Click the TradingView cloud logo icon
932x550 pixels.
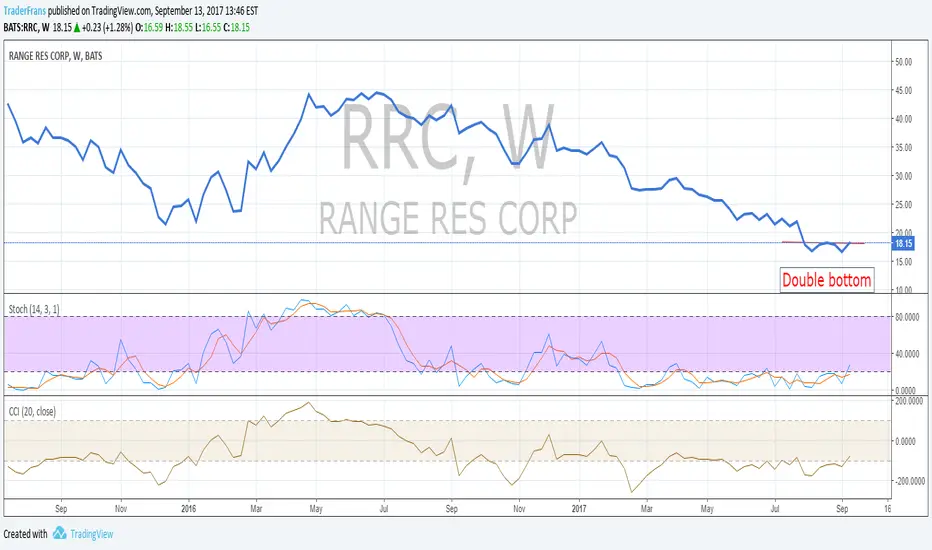tap(59, 533)
